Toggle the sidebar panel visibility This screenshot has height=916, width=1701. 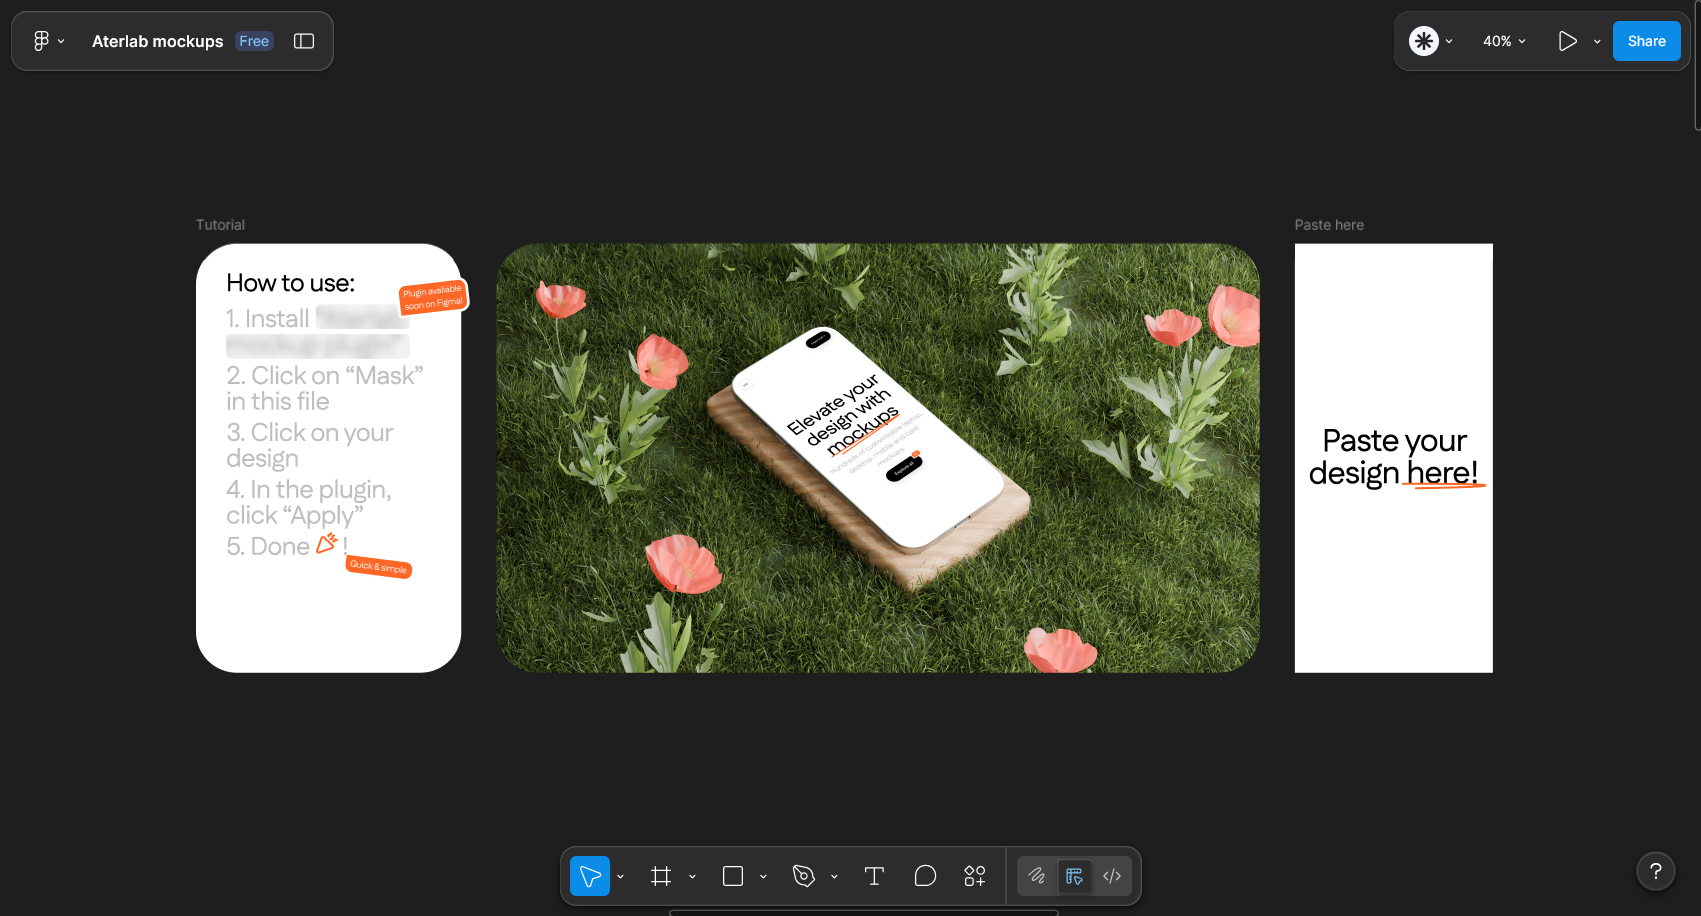click(x=304, y=41)
